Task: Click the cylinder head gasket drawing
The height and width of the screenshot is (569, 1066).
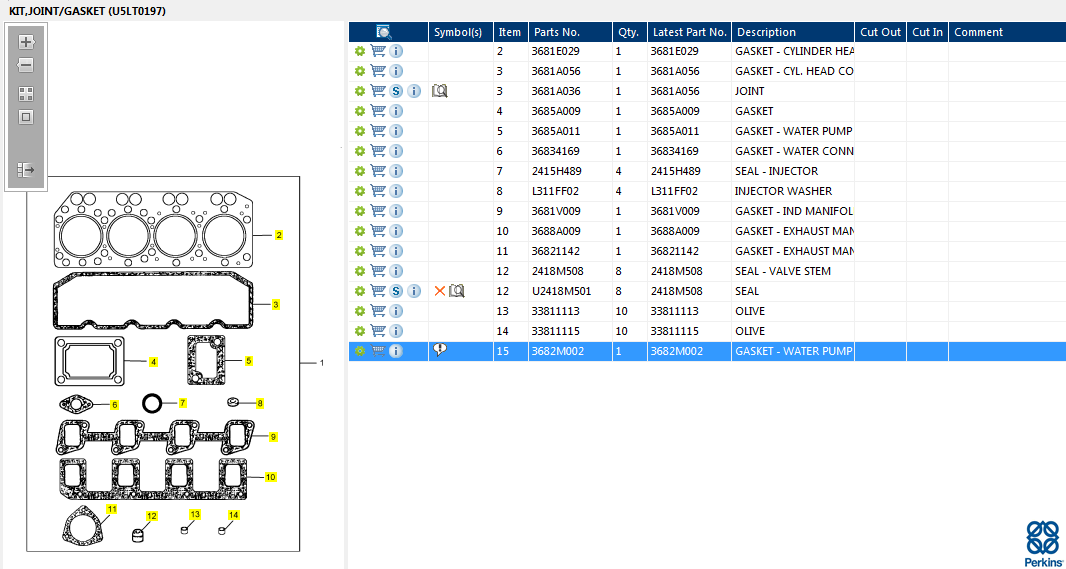Action: [x=153, y=229]
